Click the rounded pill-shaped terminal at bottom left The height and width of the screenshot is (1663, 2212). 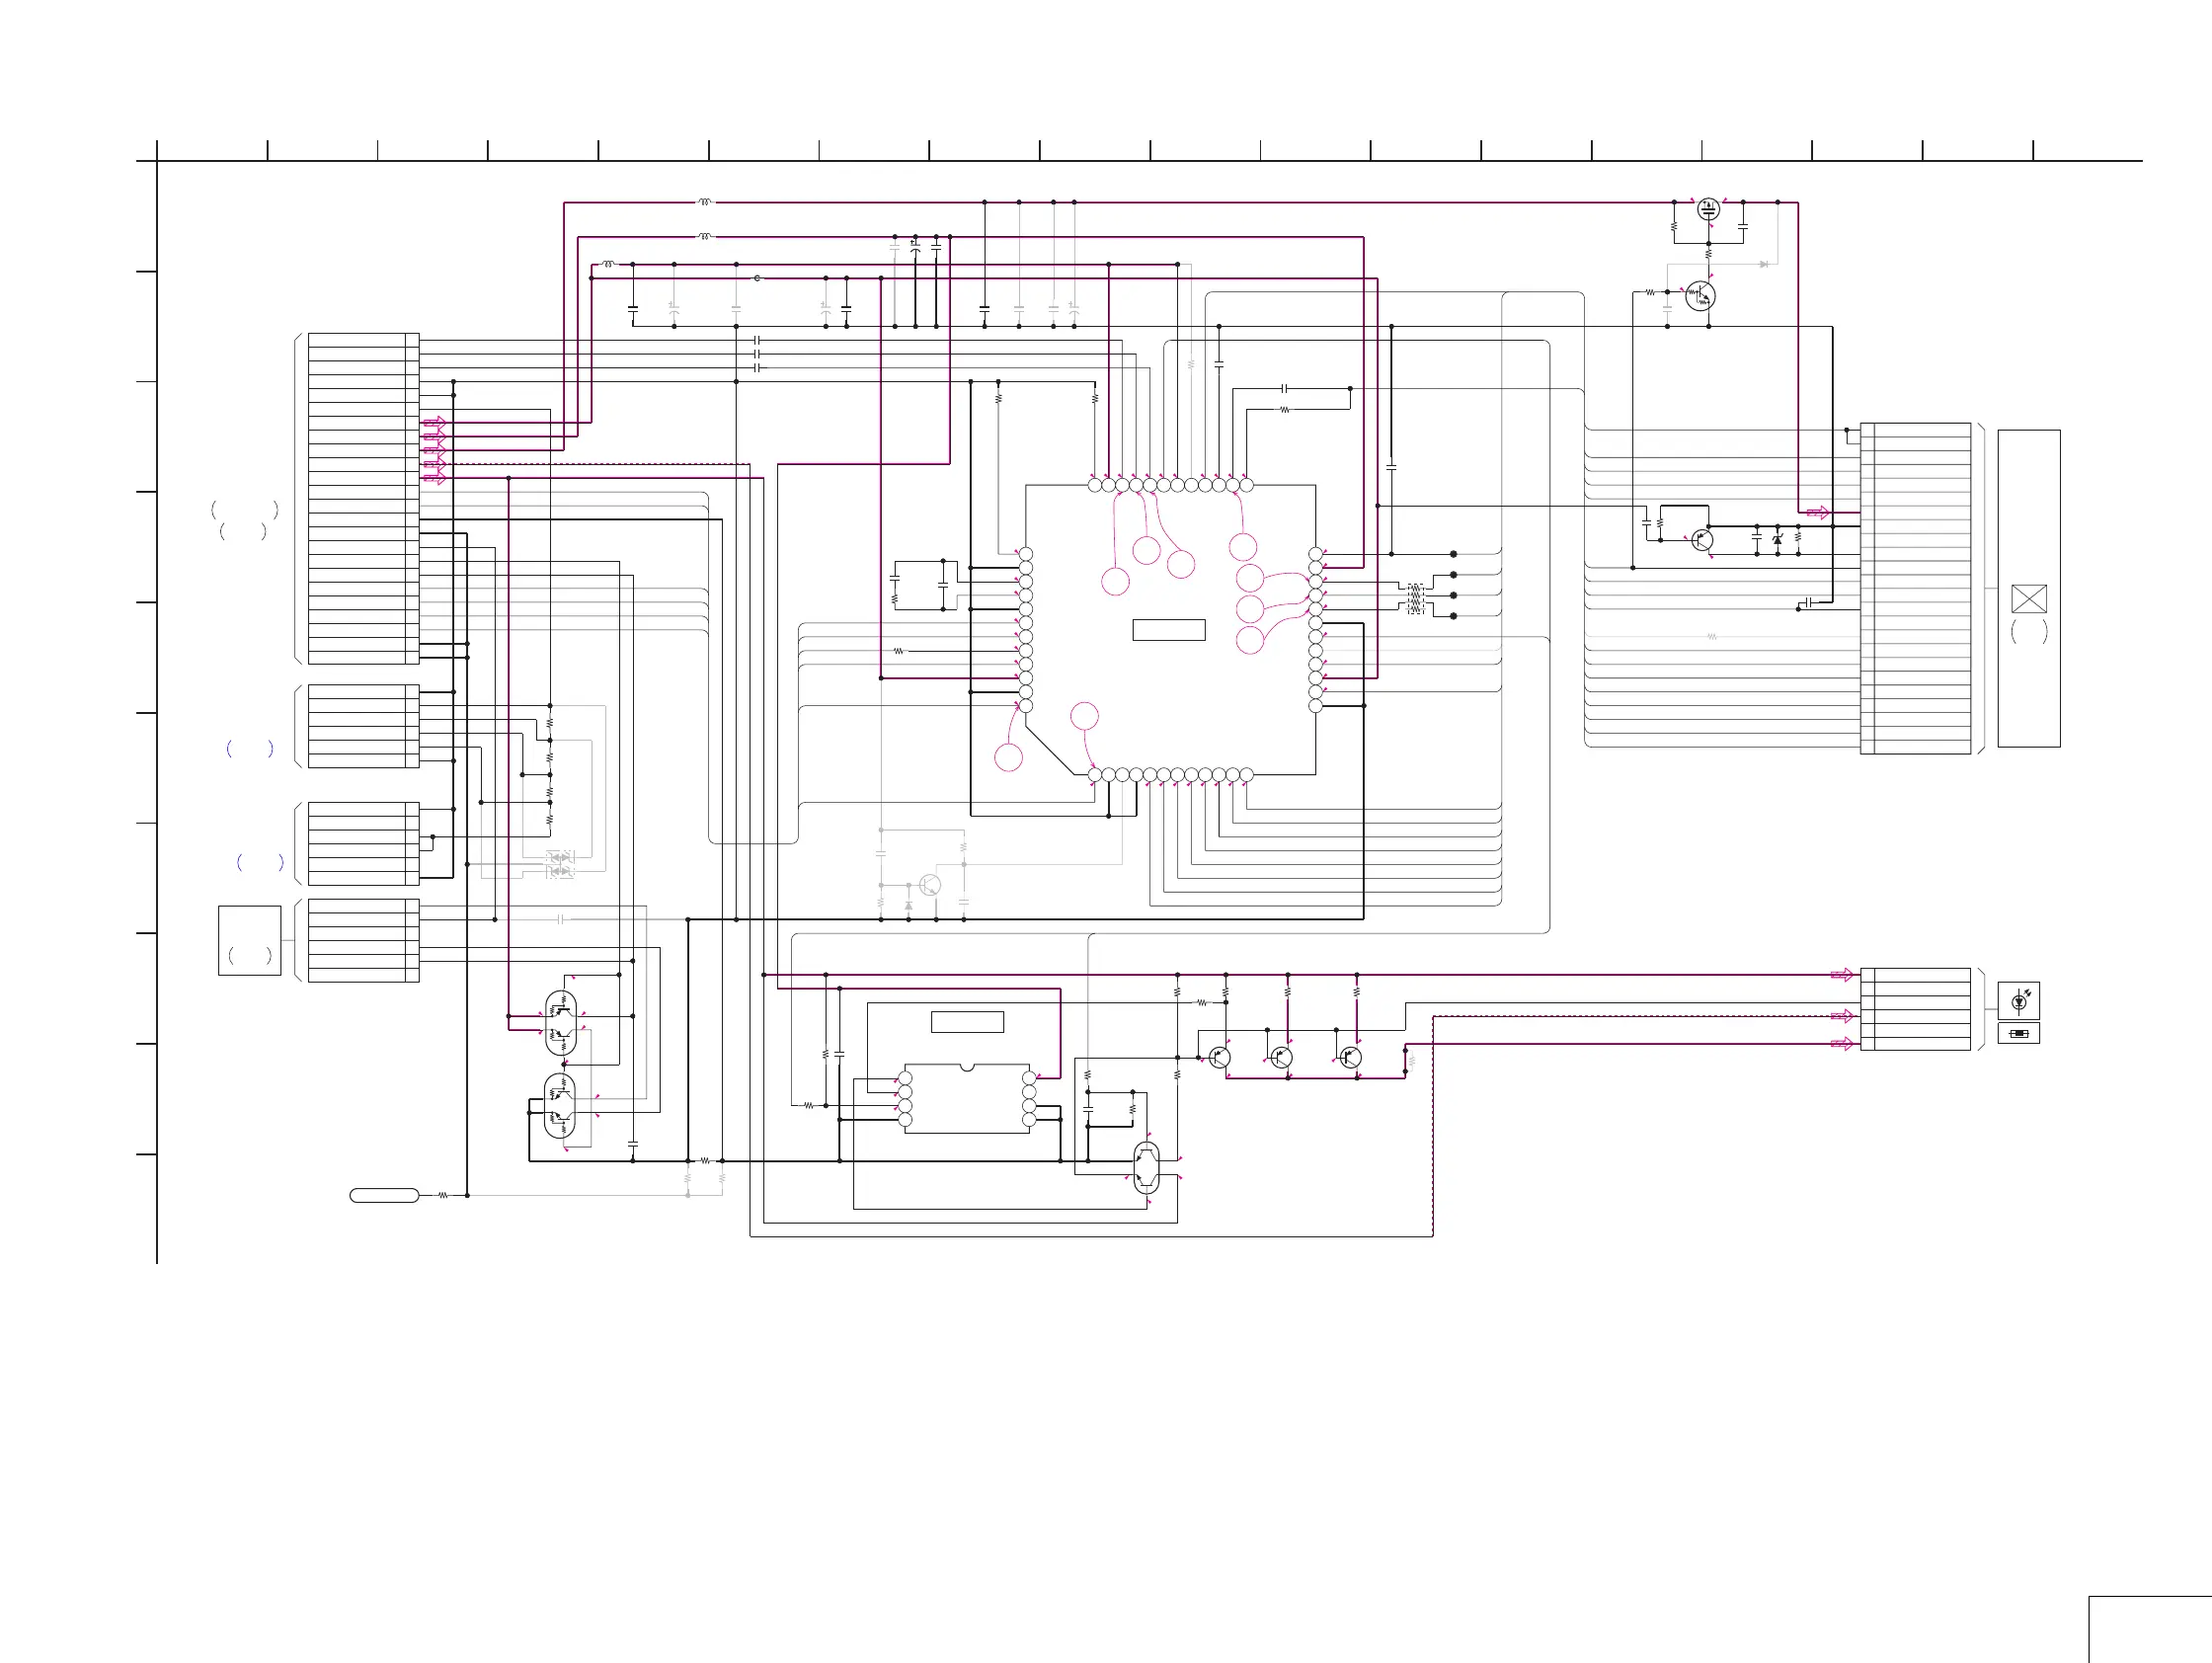pos(384,1195)
